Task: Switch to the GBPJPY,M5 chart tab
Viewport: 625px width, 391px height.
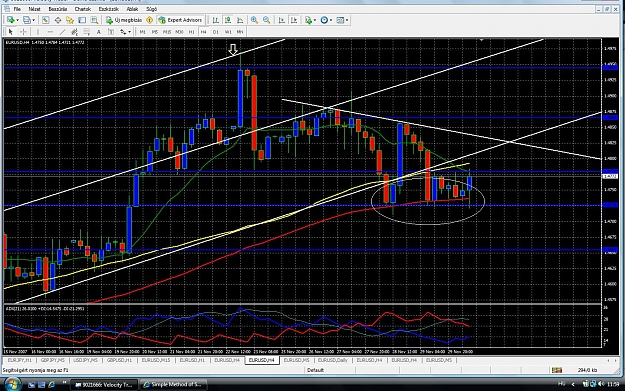Action: [x=53, y=360]
